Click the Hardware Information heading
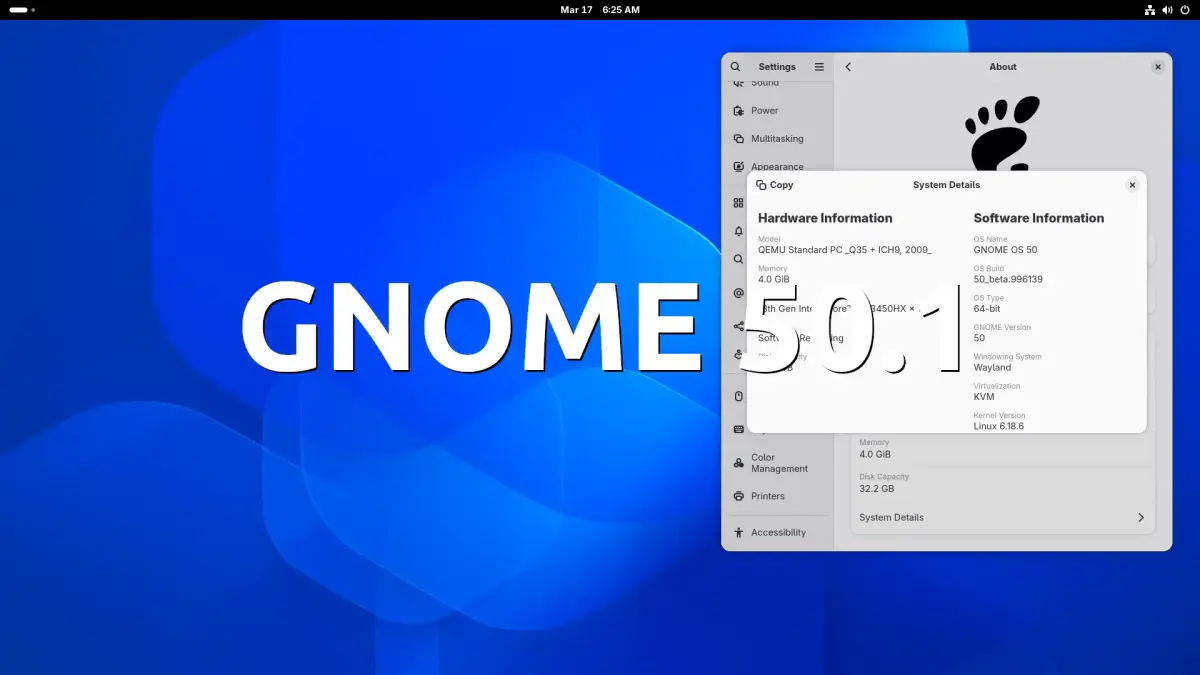This screenshot has width=1200, height=675. 825,218
